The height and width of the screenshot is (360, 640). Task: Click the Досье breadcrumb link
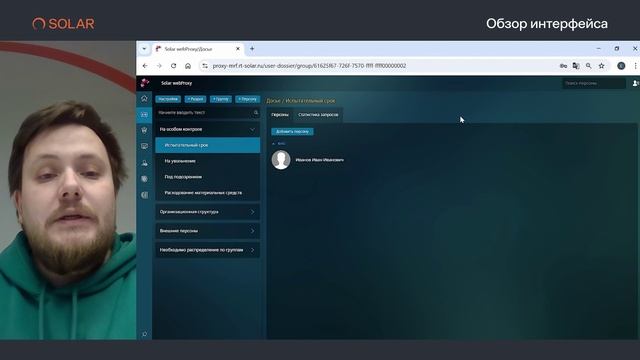(273, 100)
